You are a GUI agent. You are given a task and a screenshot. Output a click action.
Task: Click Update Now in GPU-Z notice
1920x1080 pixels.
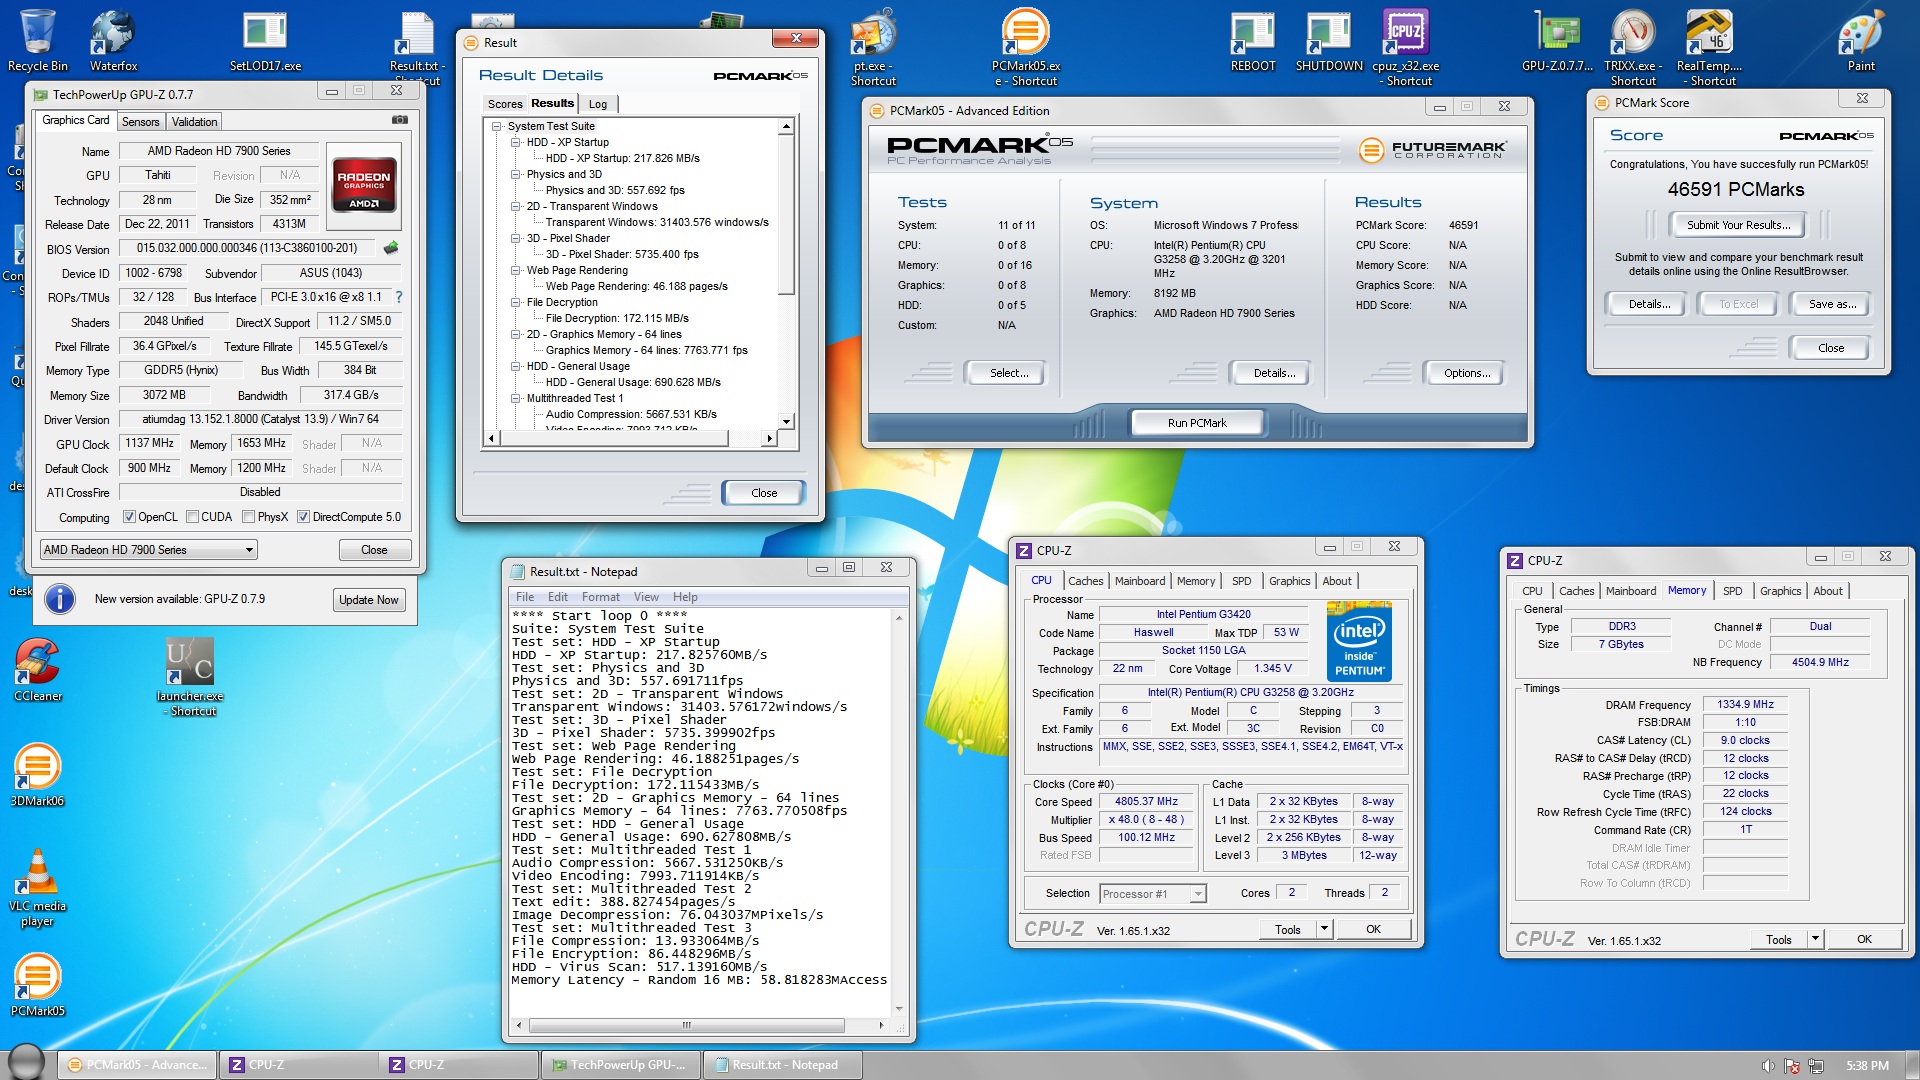[368, 600]
